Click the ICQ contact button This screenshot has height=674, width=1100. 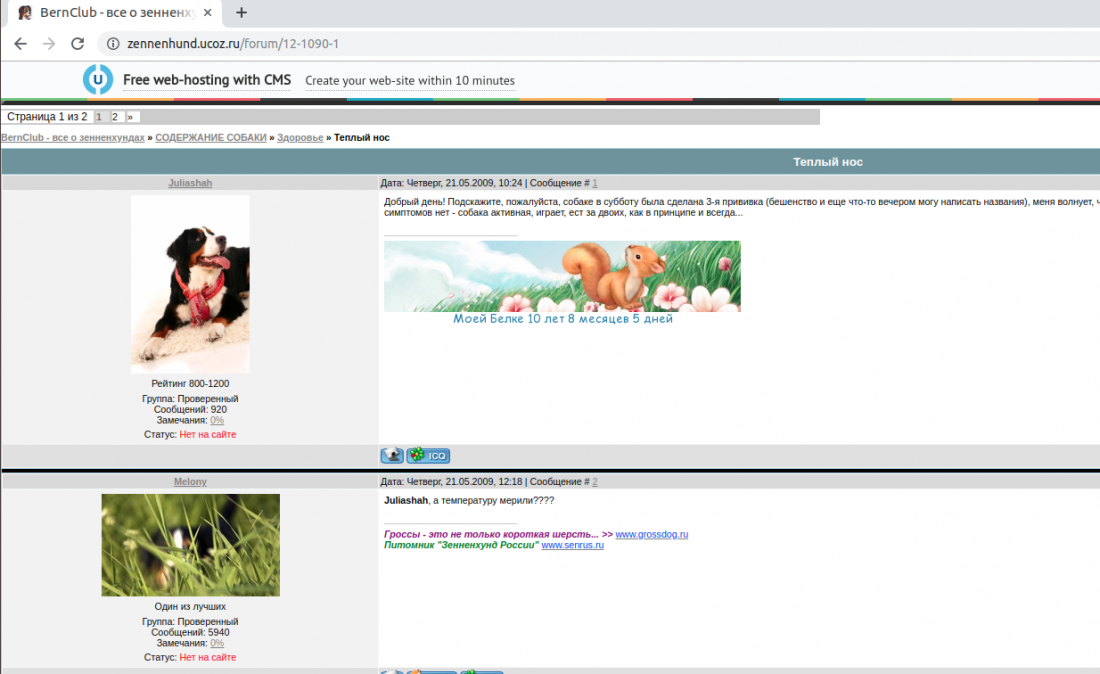(x=429, y=455)
